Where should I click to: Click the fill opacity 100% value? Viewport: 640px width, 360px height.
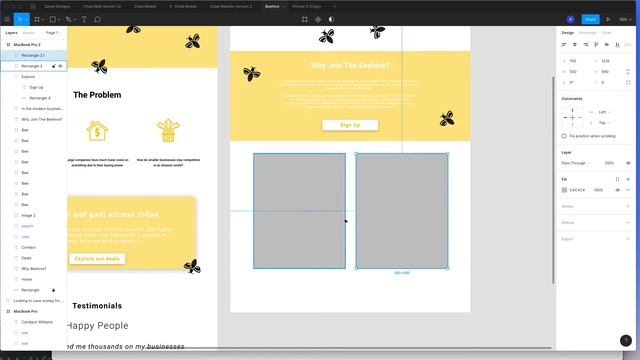(x=598, y=190)
